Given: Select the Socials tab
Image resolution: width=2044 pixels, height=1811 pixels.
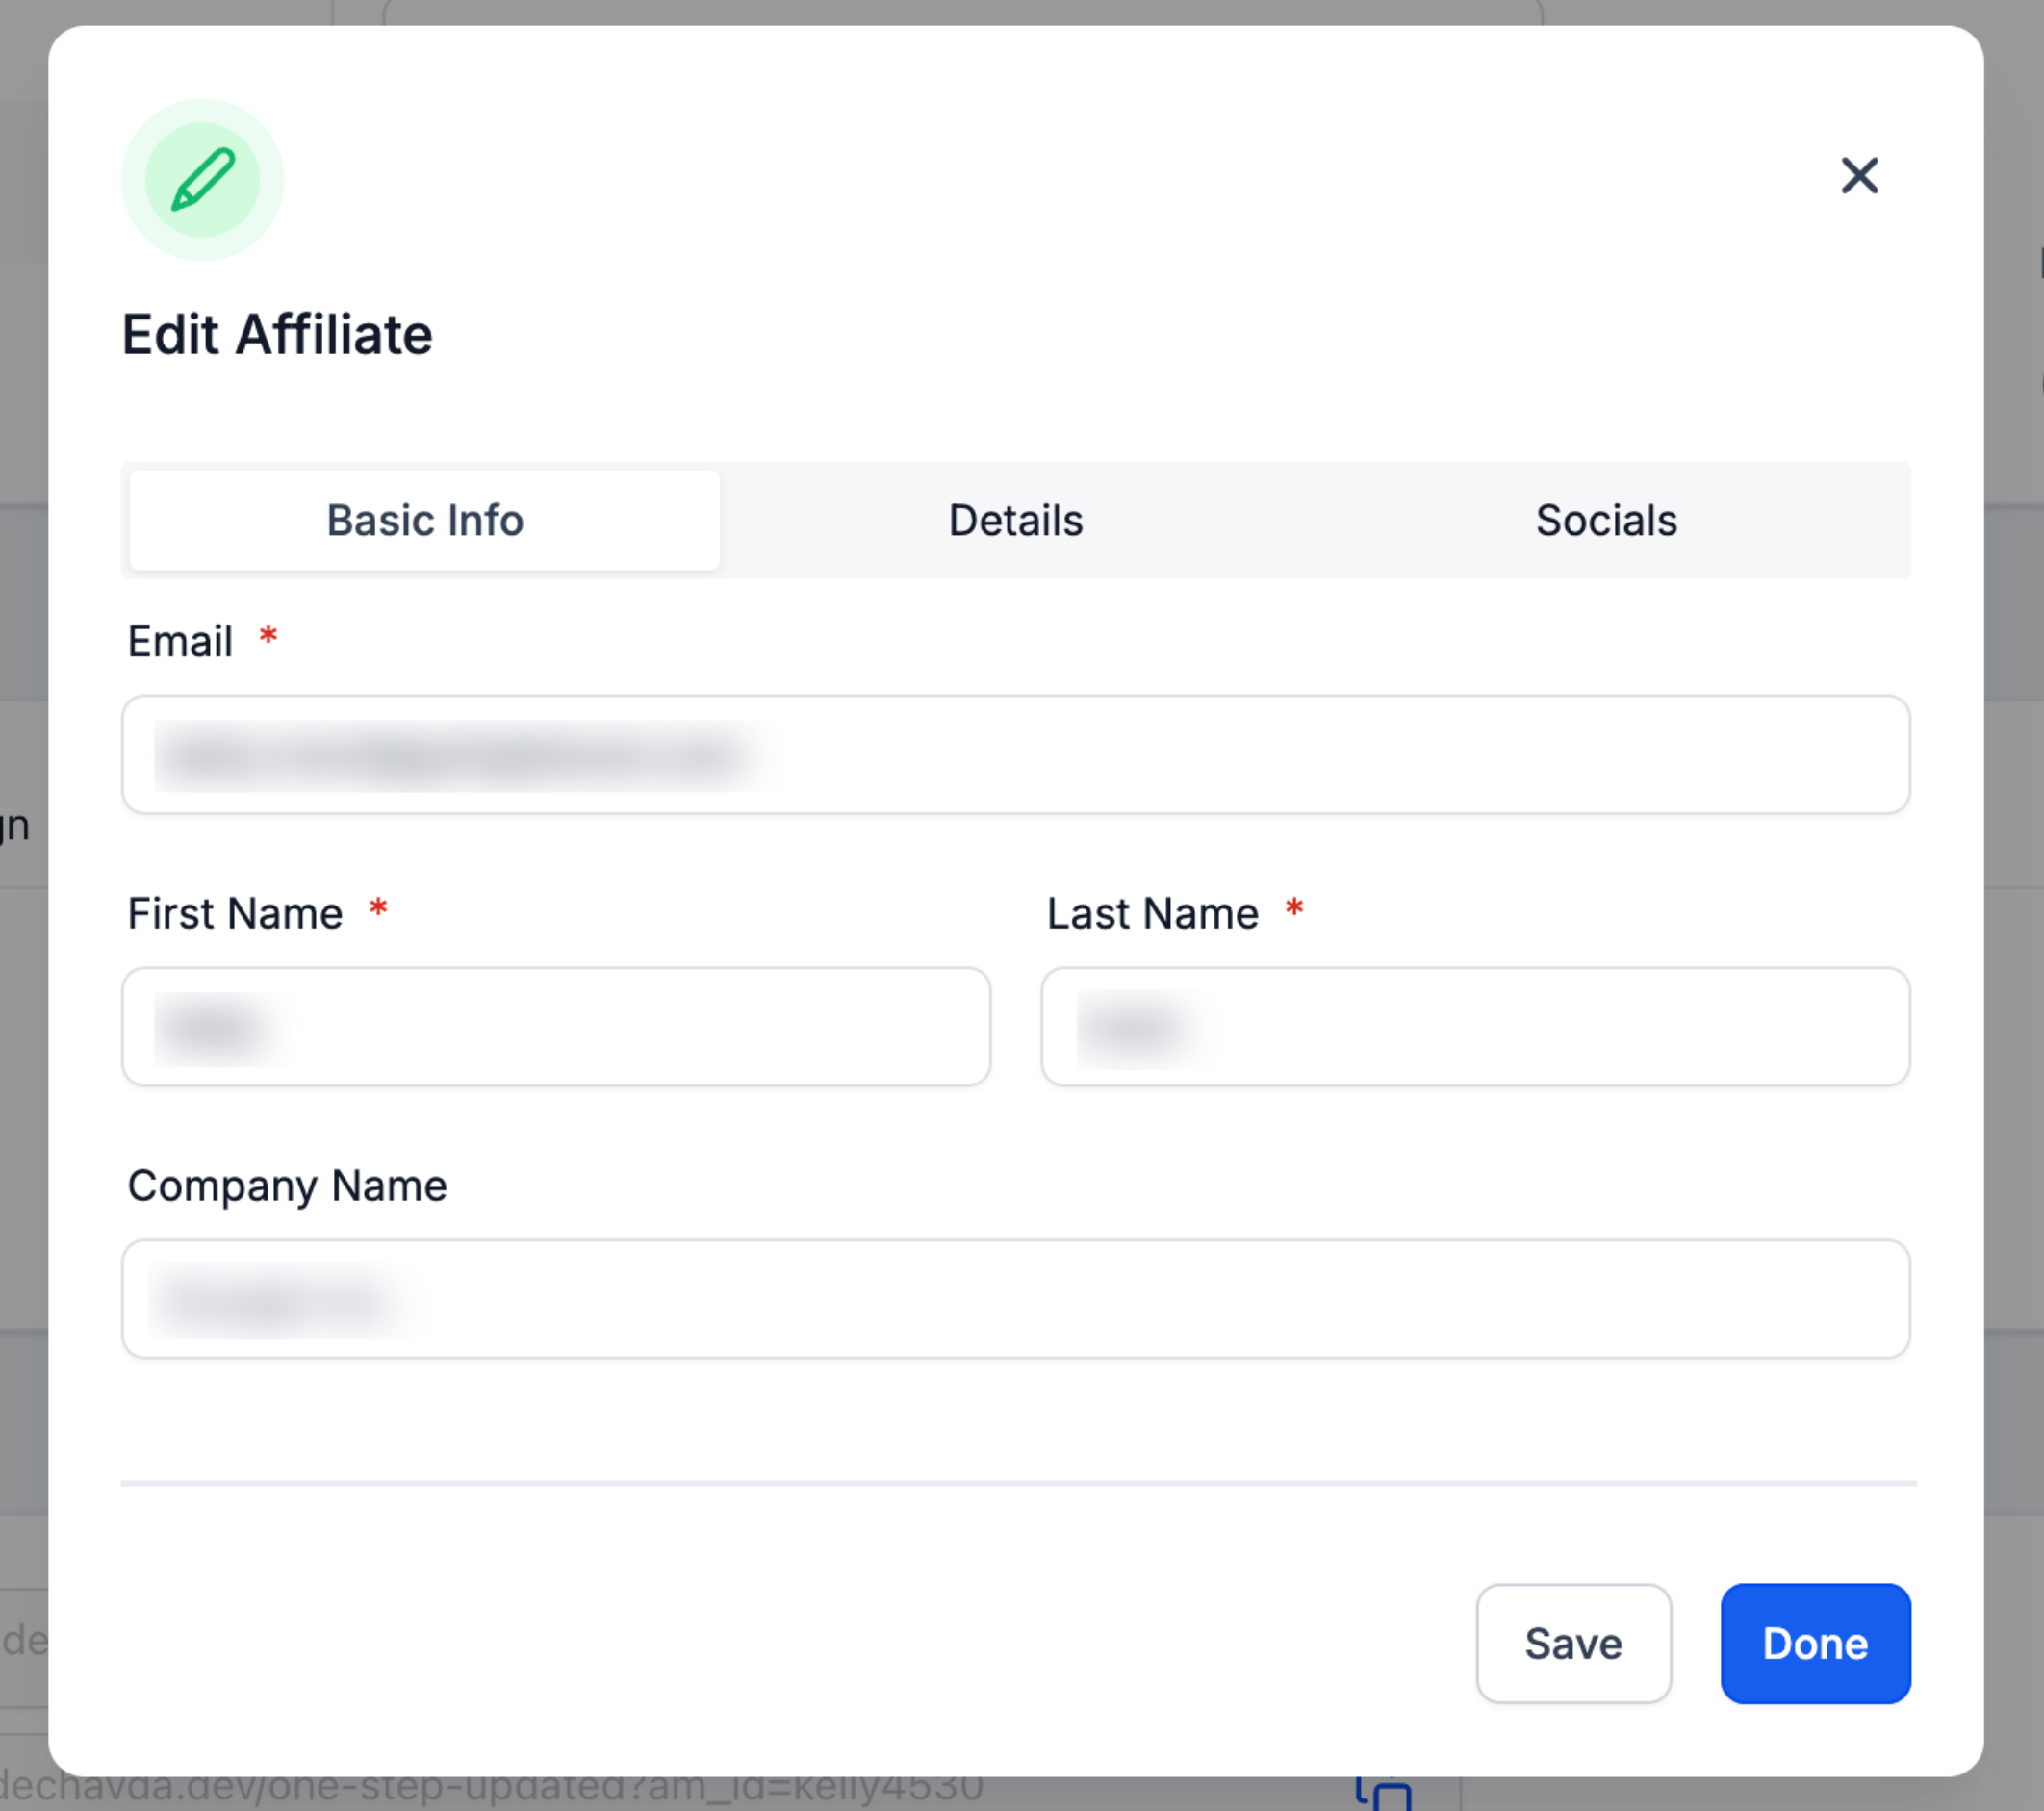Looking at the screenshot, I should [1606, 520].
